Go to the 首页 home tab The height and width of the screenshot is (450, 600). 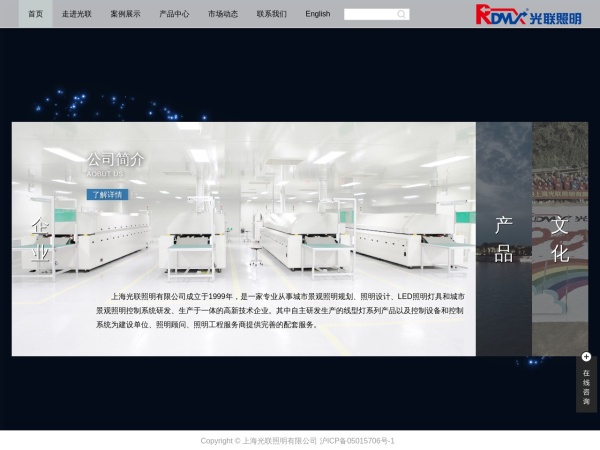click(x=35, y=14)
